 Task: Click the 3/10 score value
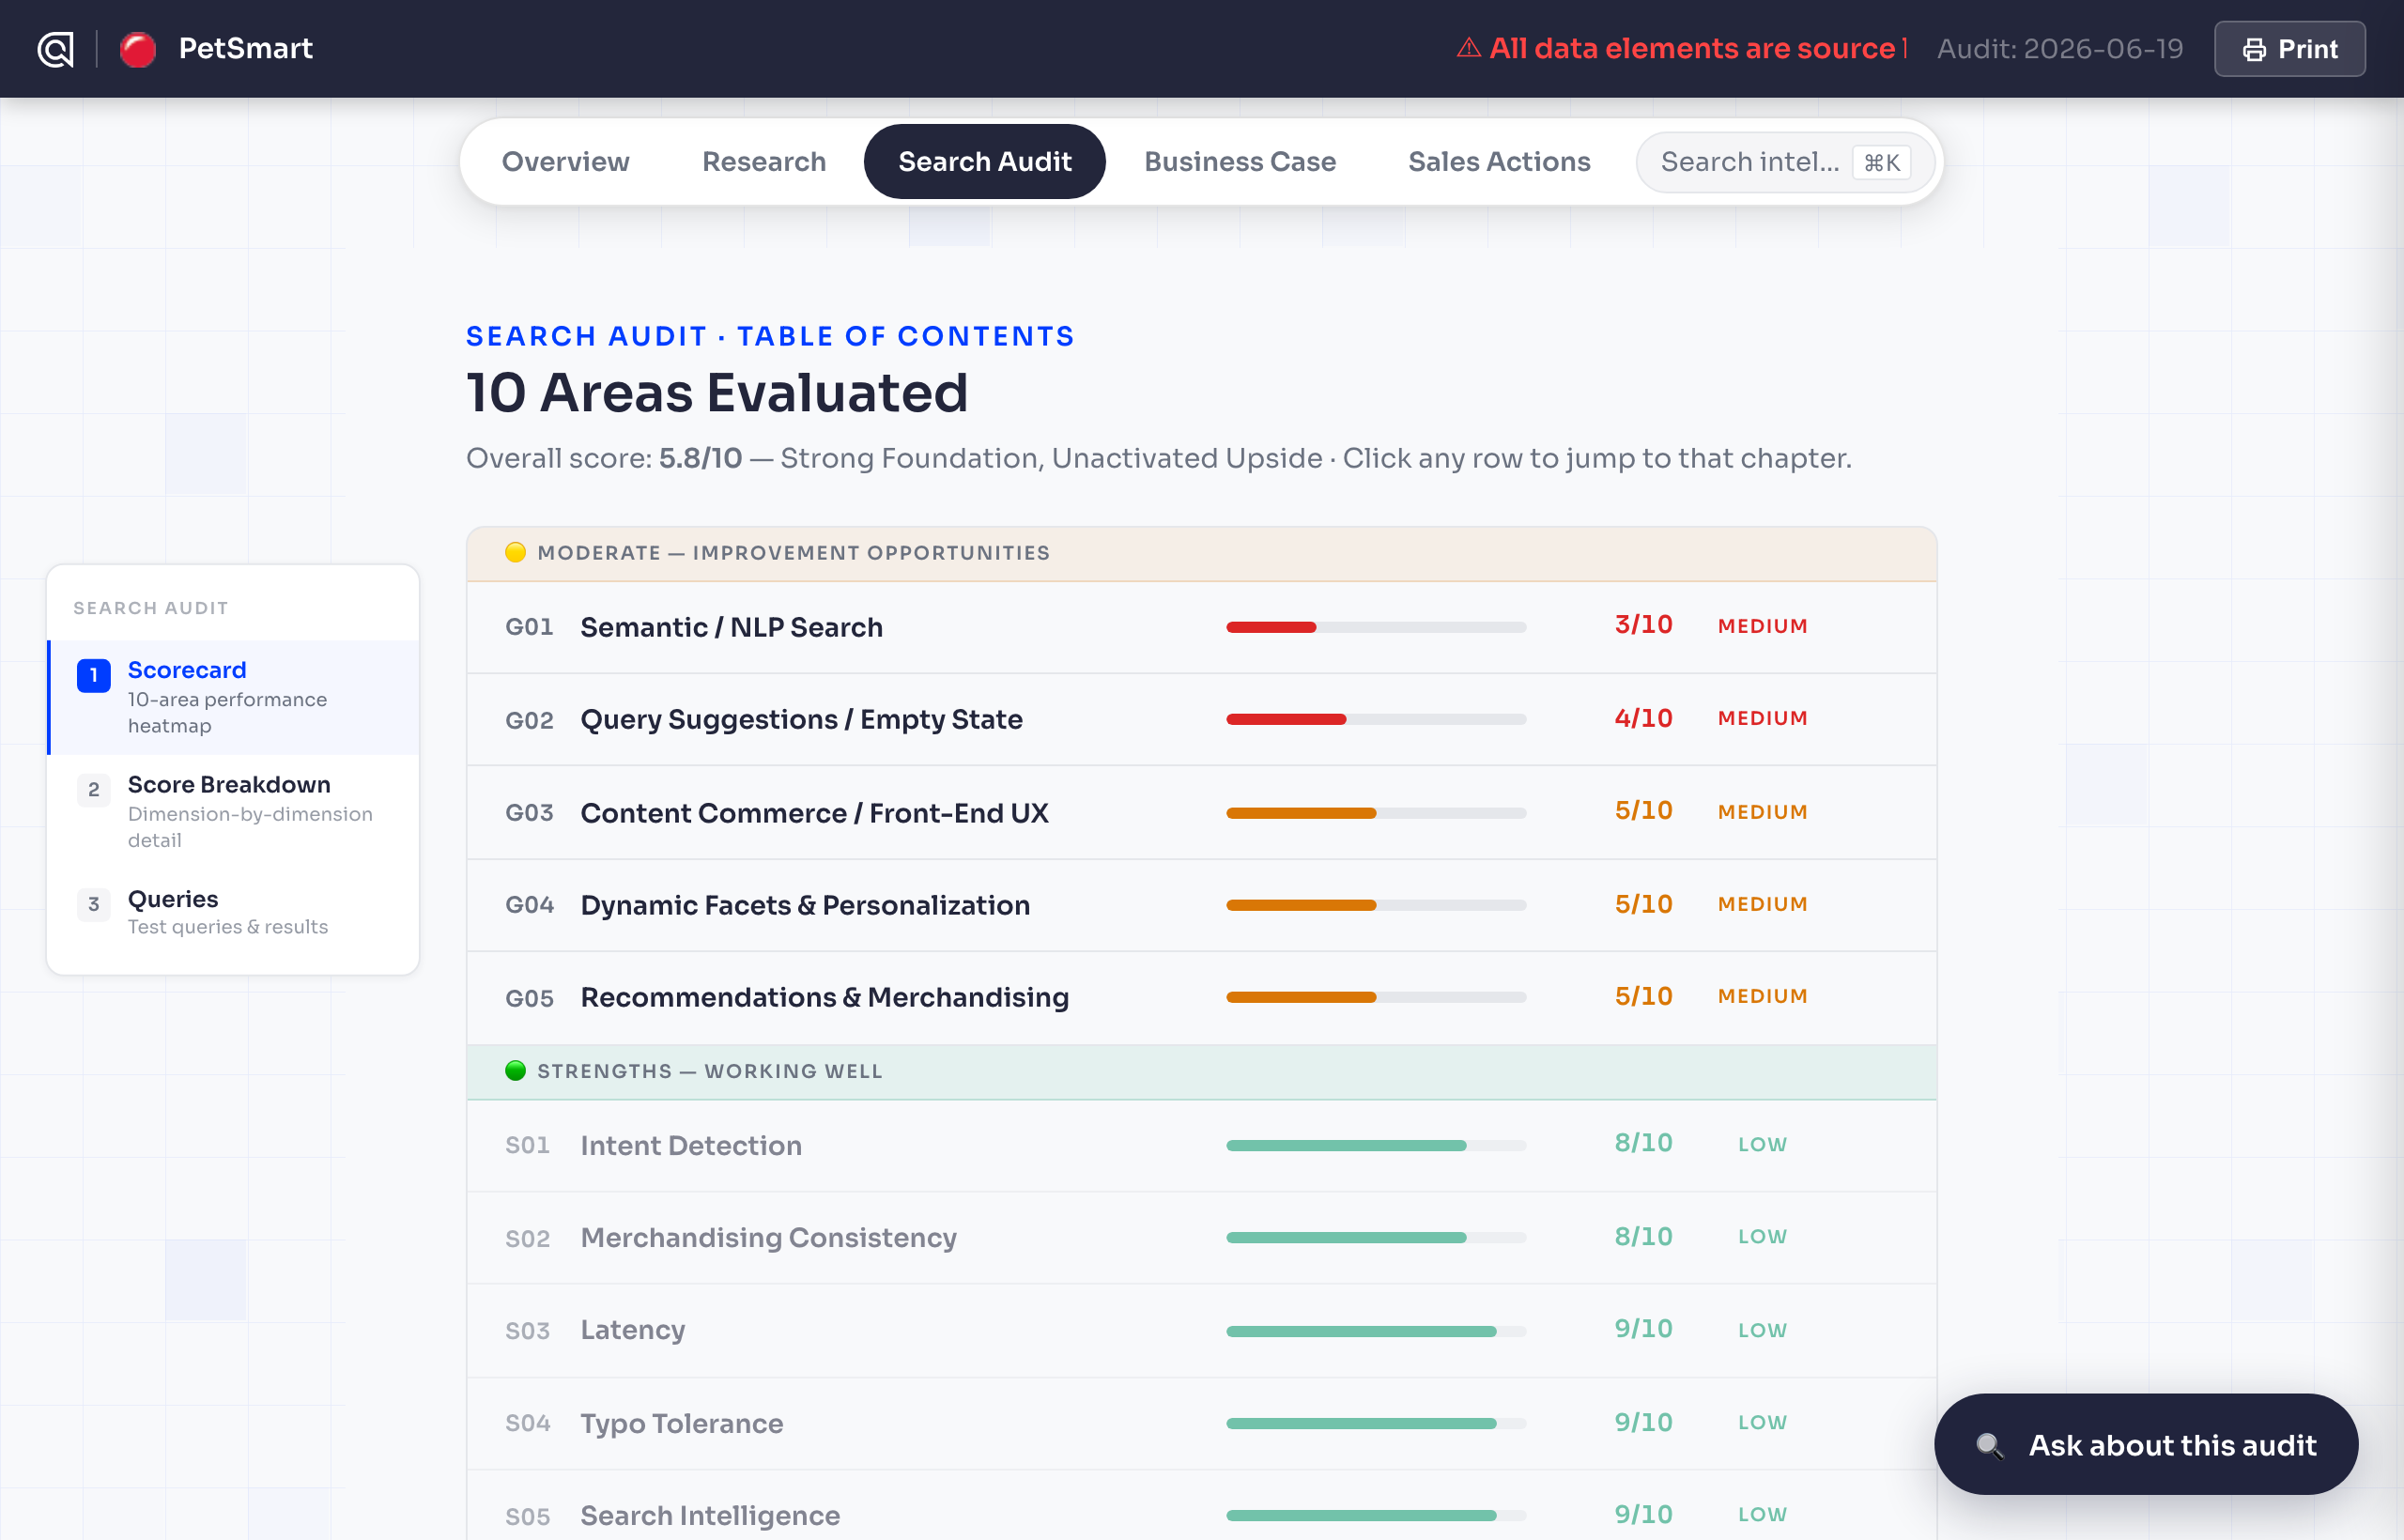click(x=1643, y=625)
